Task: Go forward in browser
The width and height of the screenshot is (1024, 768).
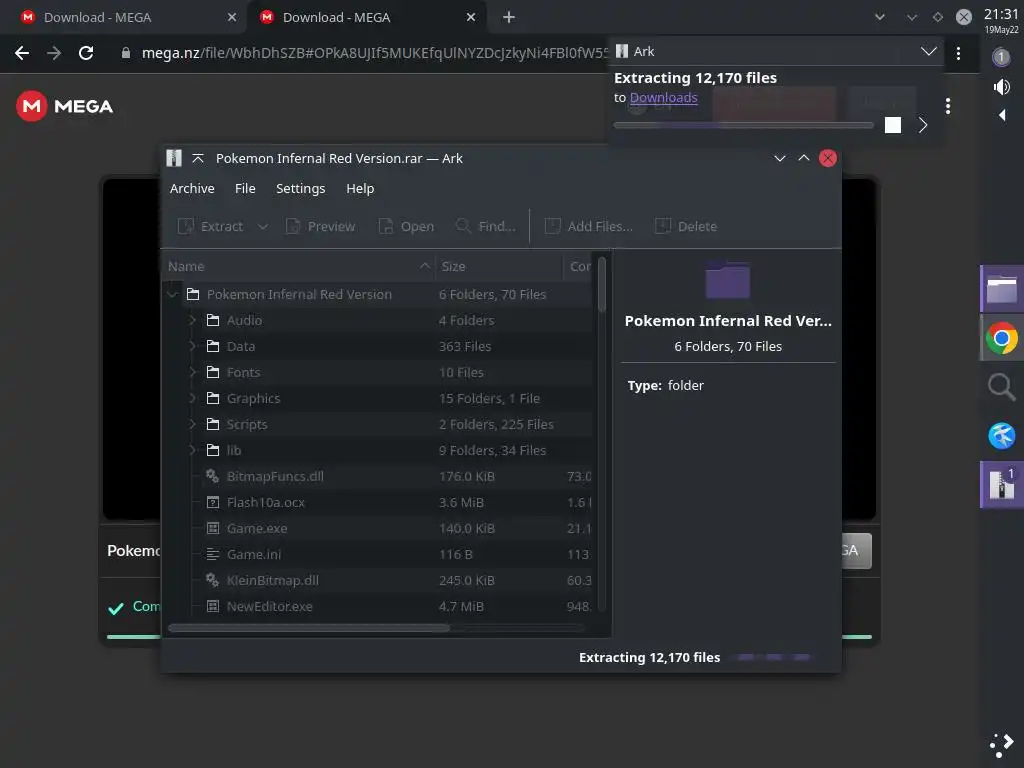Action: click(54, 53)
